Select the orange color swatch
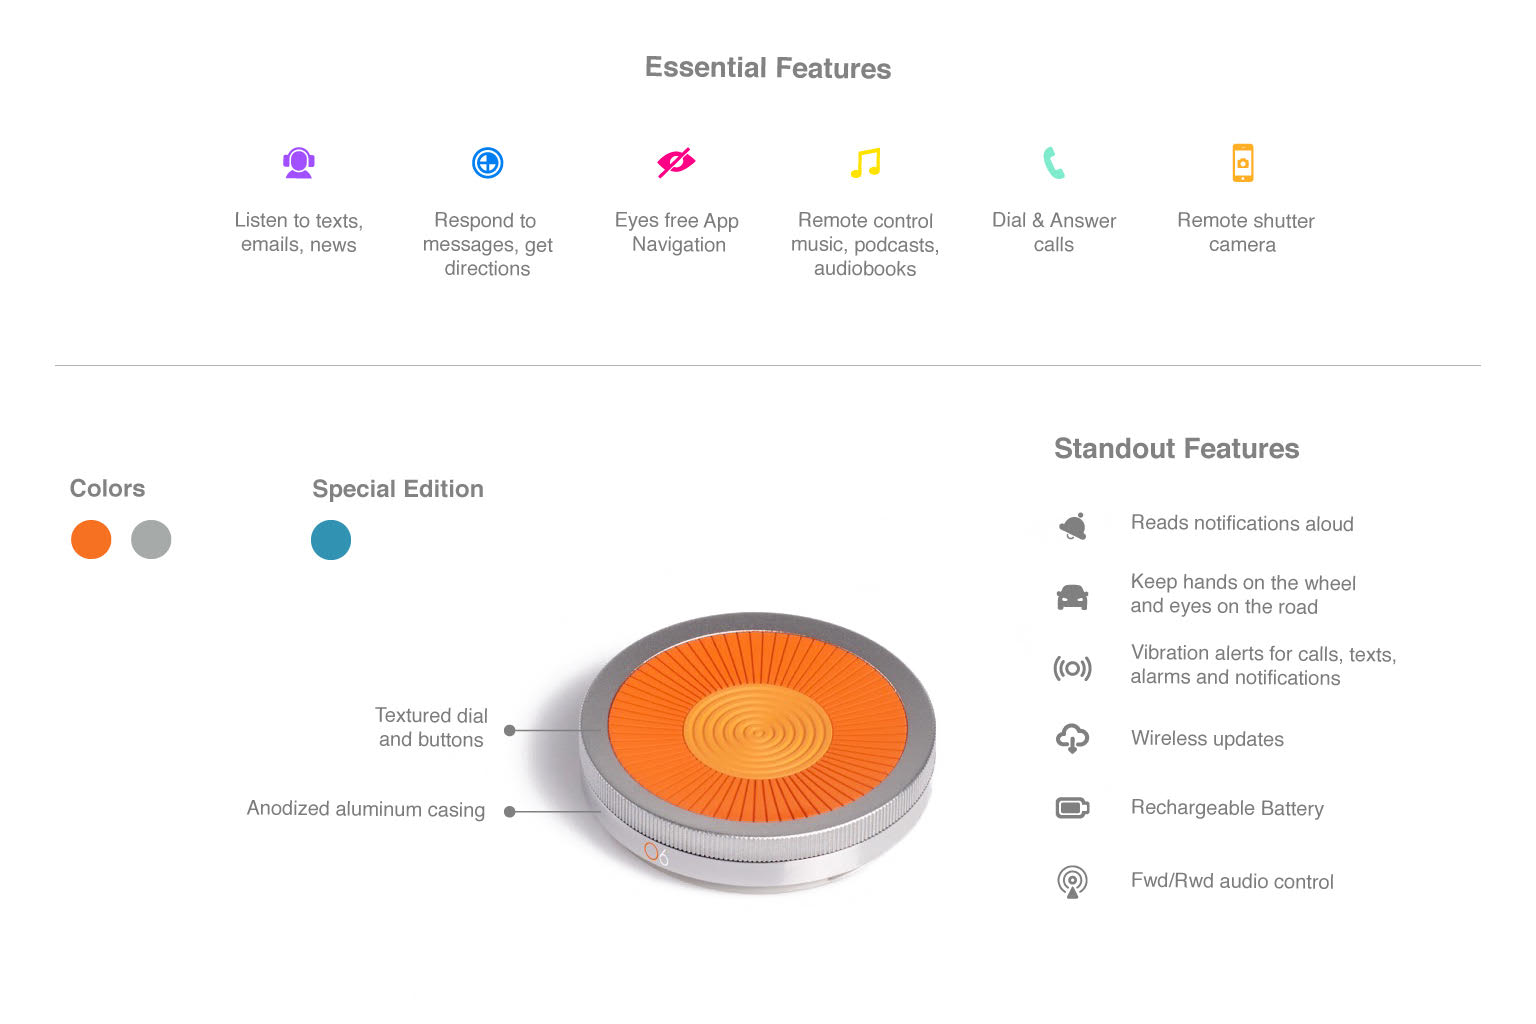 [91, 540]
